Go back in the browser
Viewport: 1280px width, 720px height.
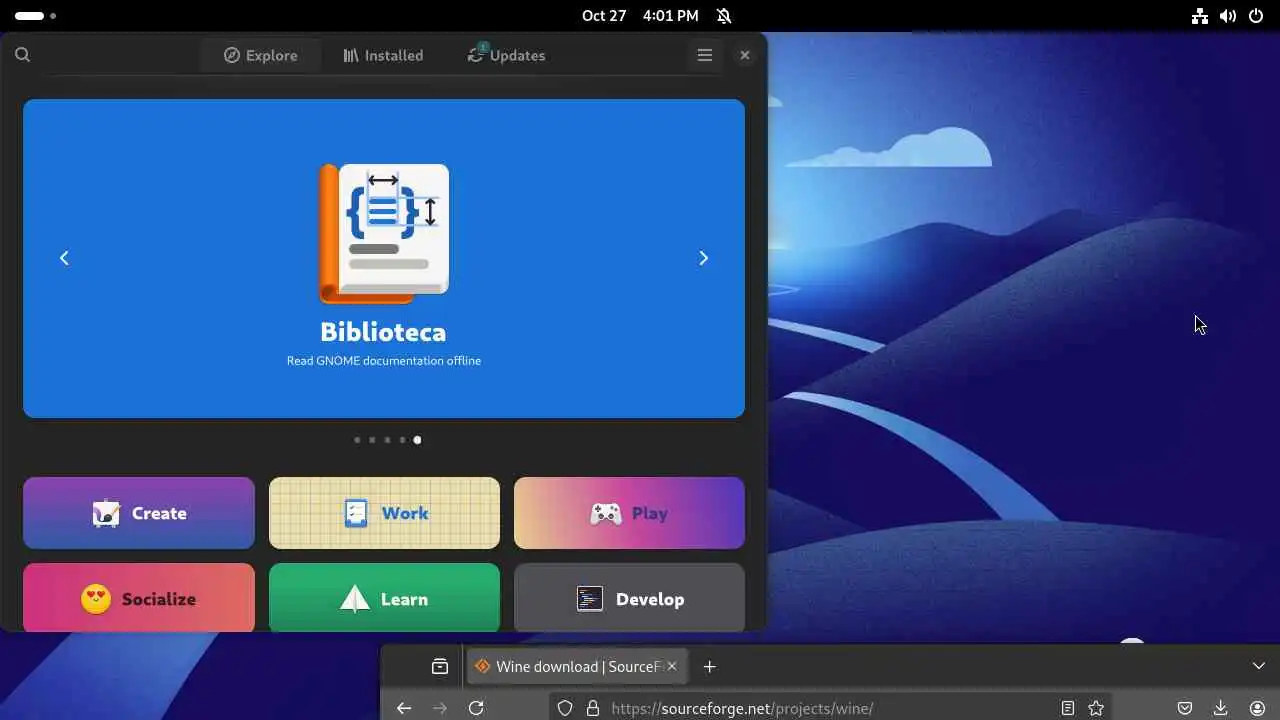(x=404, y=708)
